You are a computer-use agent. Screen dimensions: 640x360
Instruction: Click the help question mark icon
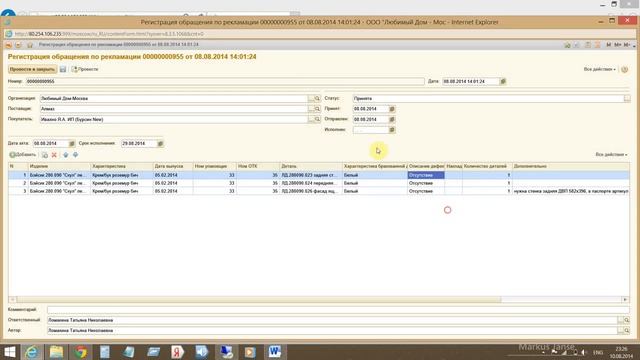tap(624, 69)
